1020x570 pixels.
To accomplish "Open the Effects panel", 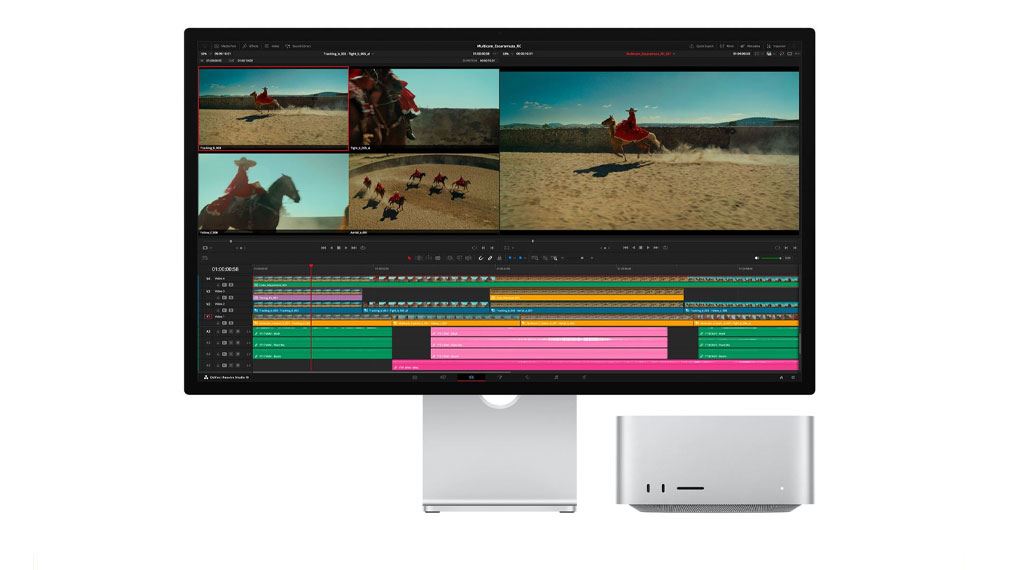I will (251, 46).
